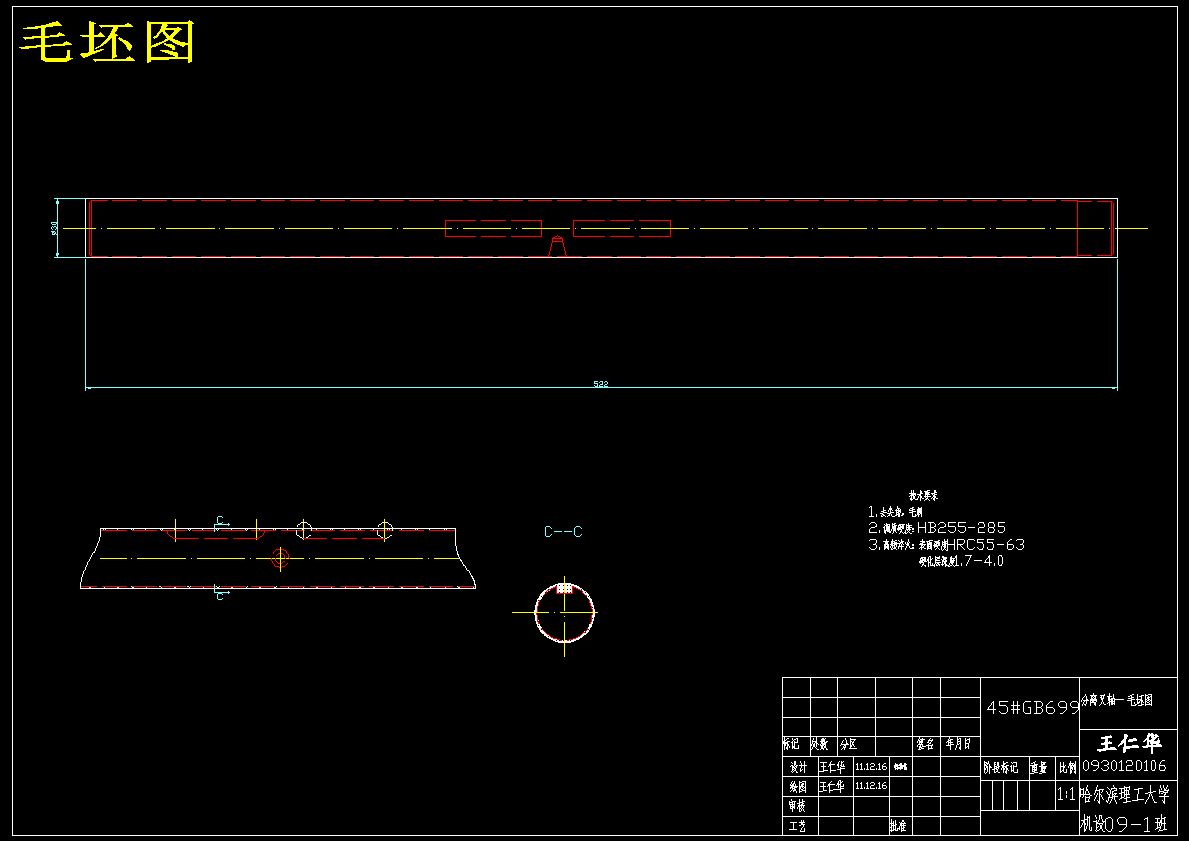This screenshot has height=841, width=1189.
Task: Select the 比例 header cell
Action: 1067,768
